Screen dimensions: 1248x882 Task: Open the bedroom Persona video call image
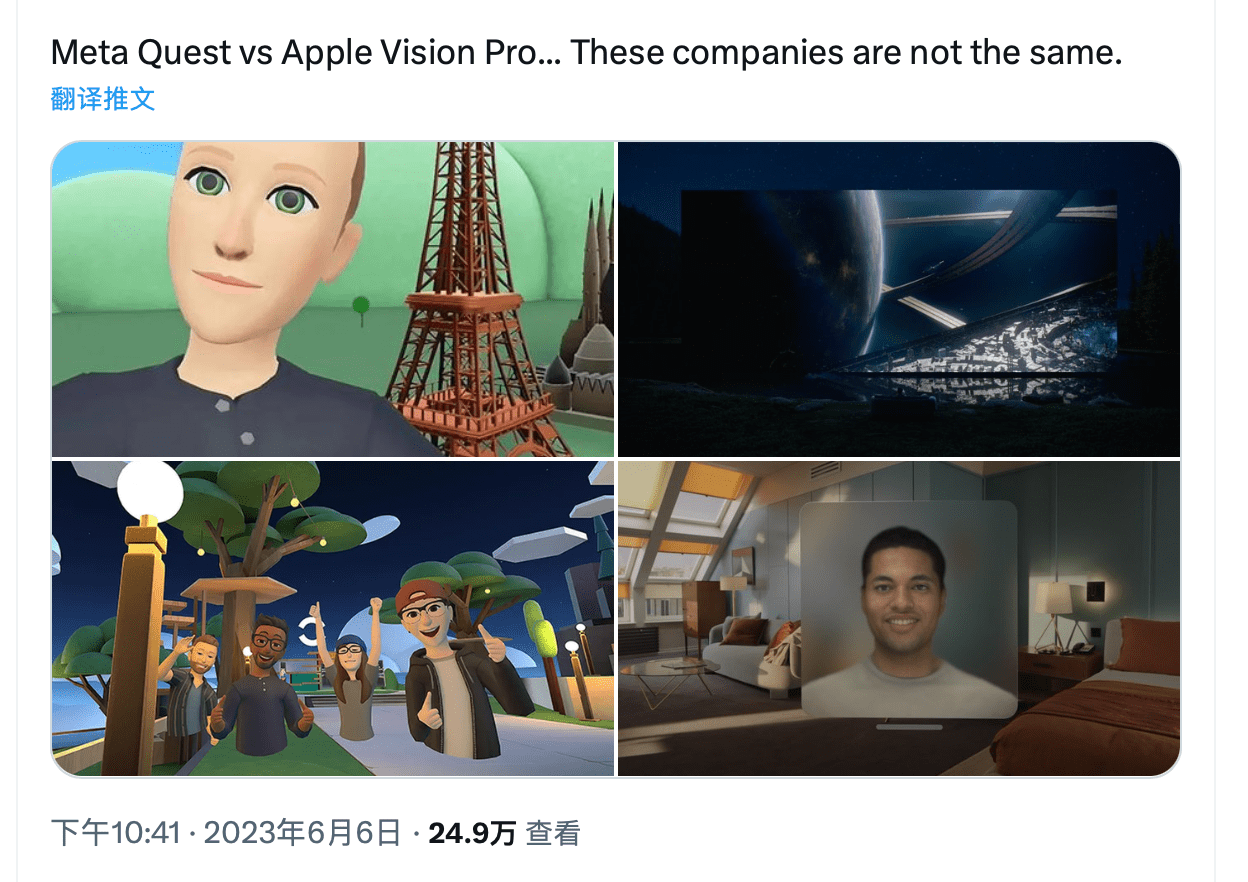click(x=899, y=618)
